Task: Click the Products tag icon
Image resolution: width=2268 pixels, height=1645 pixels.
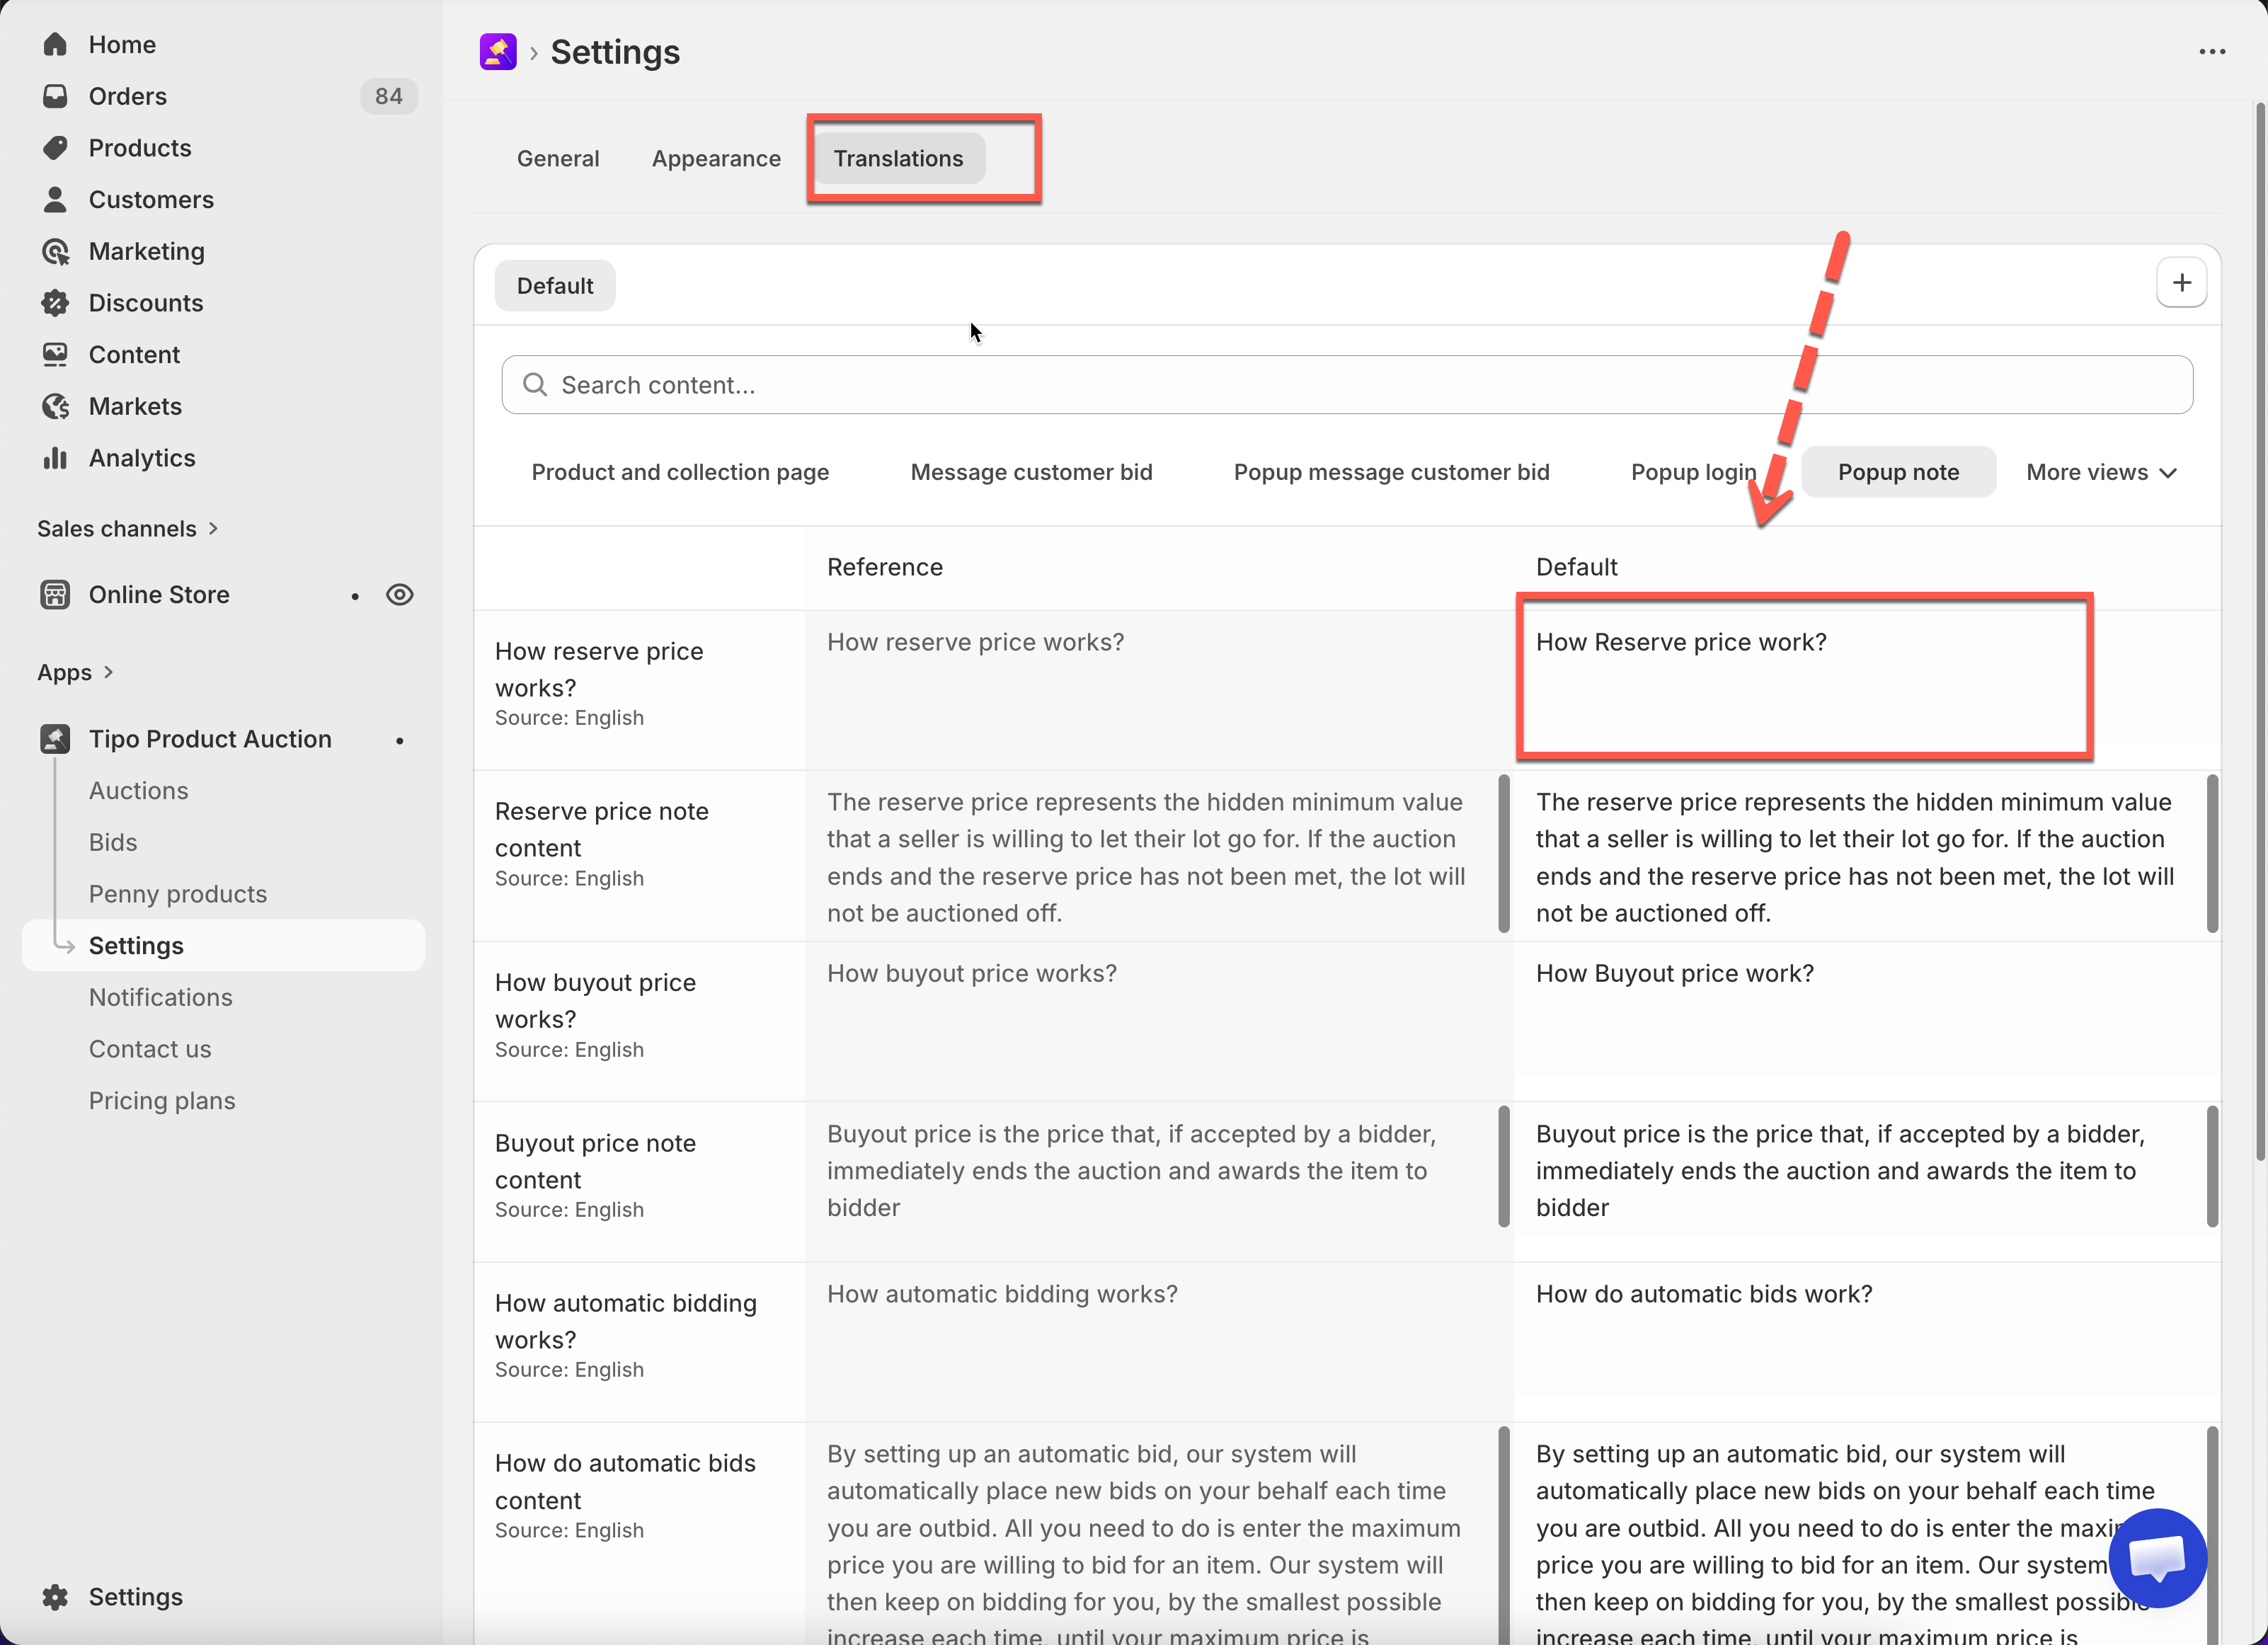Action: (55, 148)
